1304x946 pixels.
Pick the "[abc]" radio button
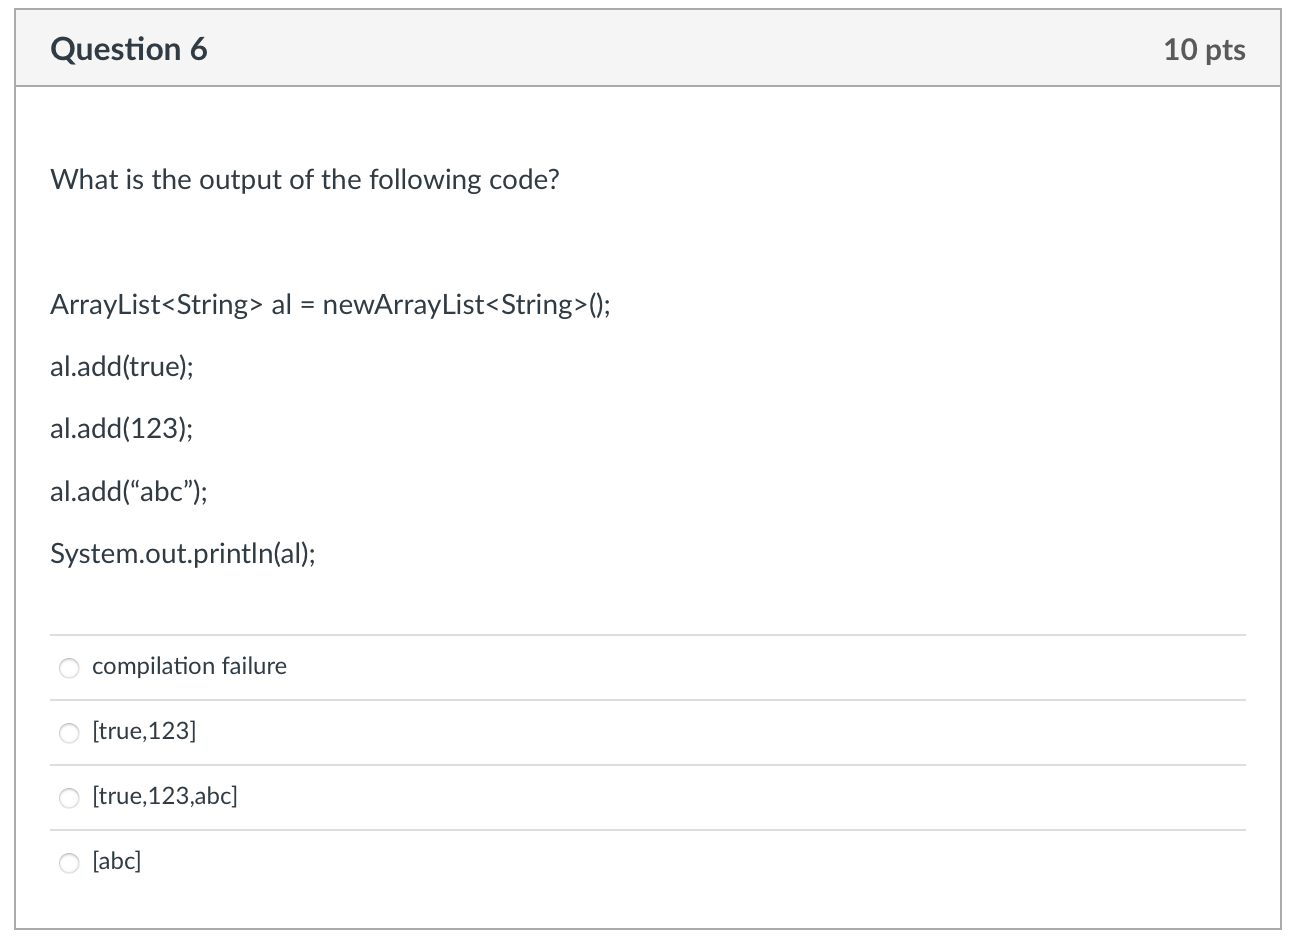[69, 863]
